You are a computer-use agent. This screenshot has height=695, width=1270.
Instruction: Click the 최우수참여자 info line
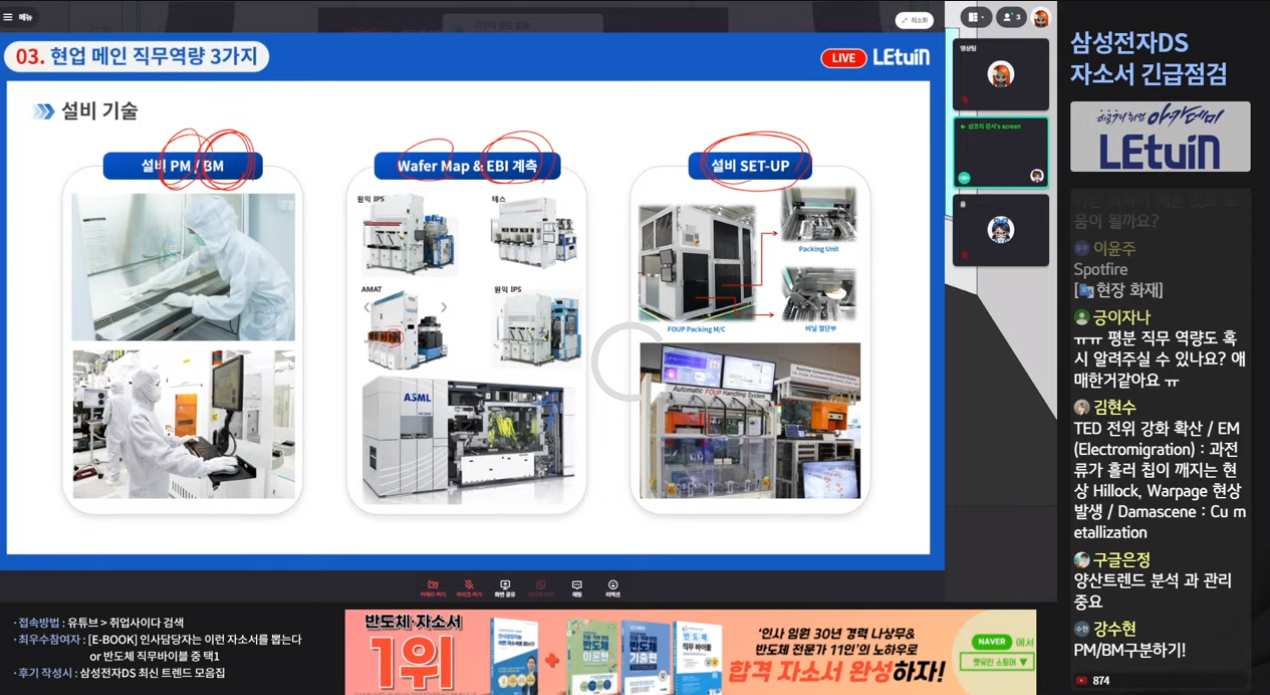pyautogui.click(x=157, y=647)
